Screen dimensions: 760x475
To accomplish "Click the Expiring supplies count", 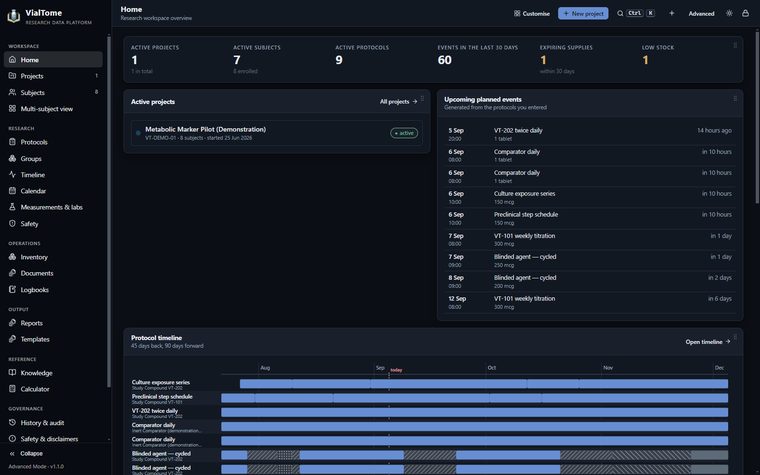I will pyautogui.click(x=543, y=60).
